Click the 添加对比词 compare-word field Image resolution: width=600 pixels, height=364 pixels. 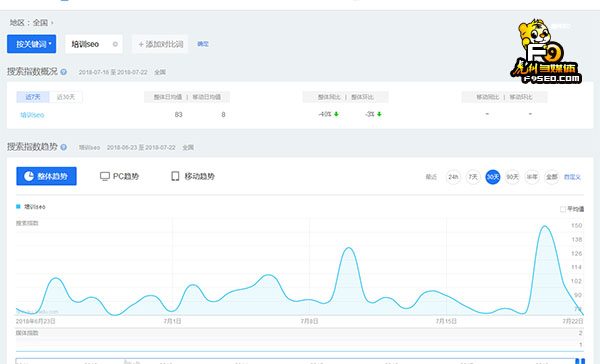pos(160,44)
